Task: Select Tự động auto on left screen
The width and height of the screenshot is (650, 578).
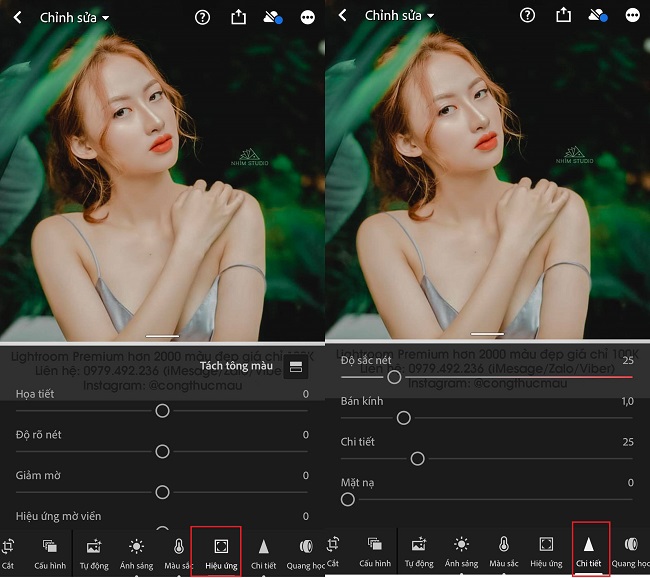Action: coord(94,554)
